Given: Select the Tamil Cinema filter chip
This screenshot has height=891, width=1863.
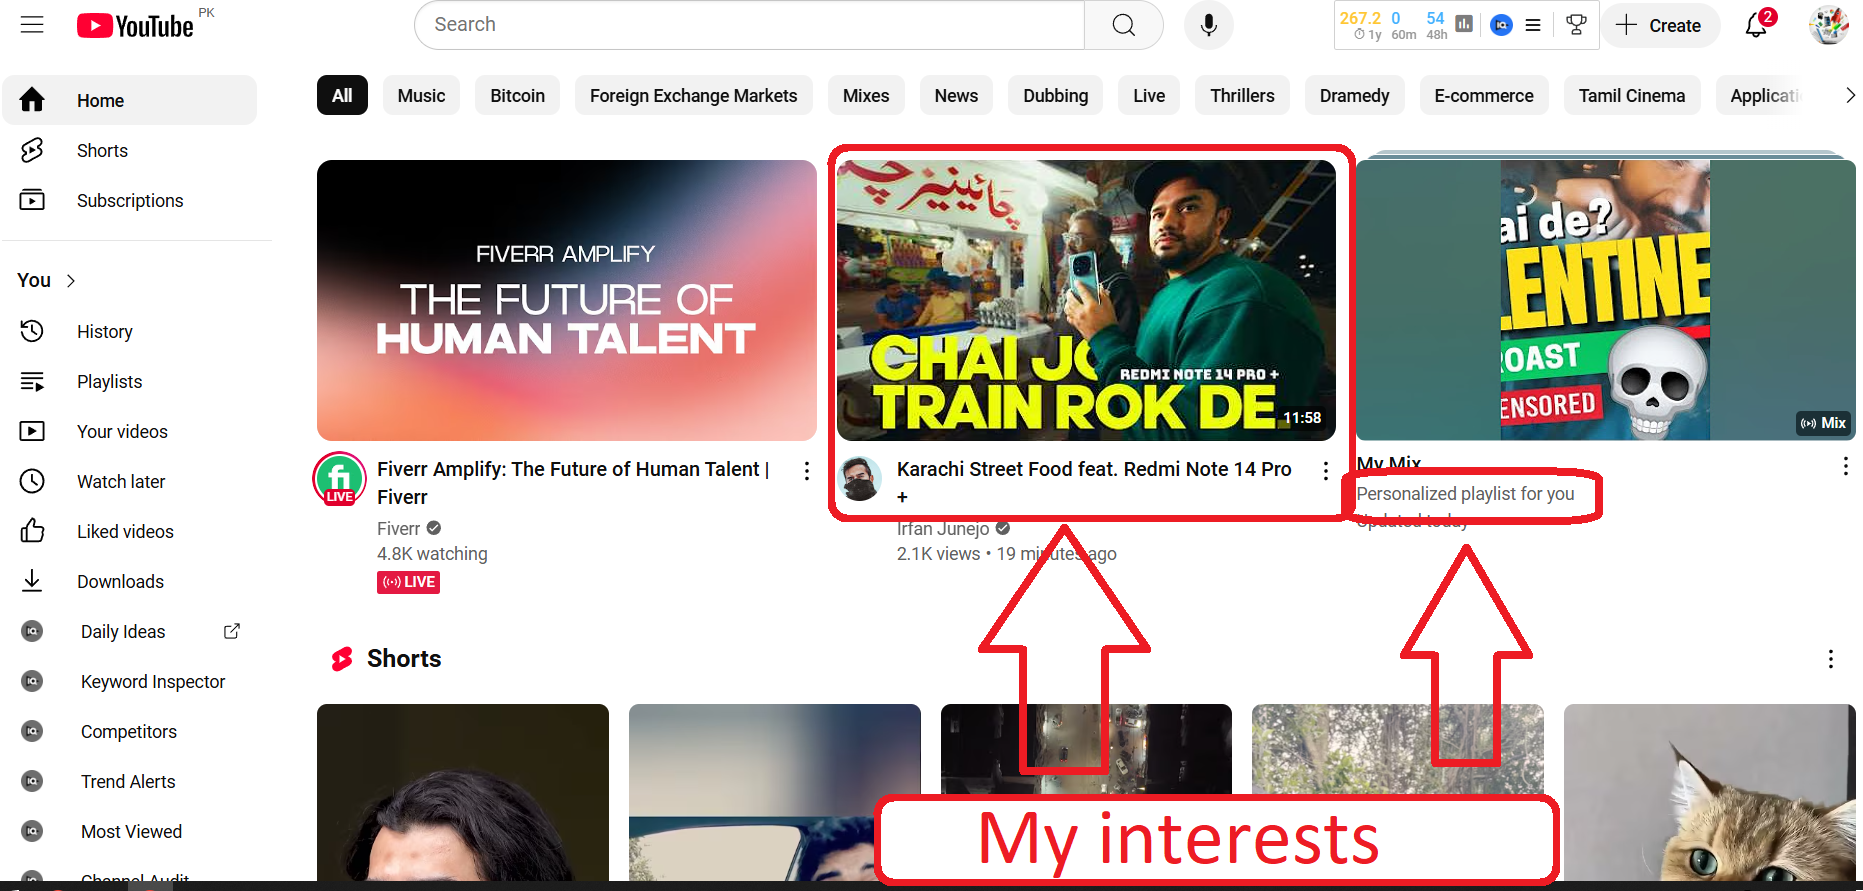Looking at the screenshot, I should click(x=1632, y=95).
